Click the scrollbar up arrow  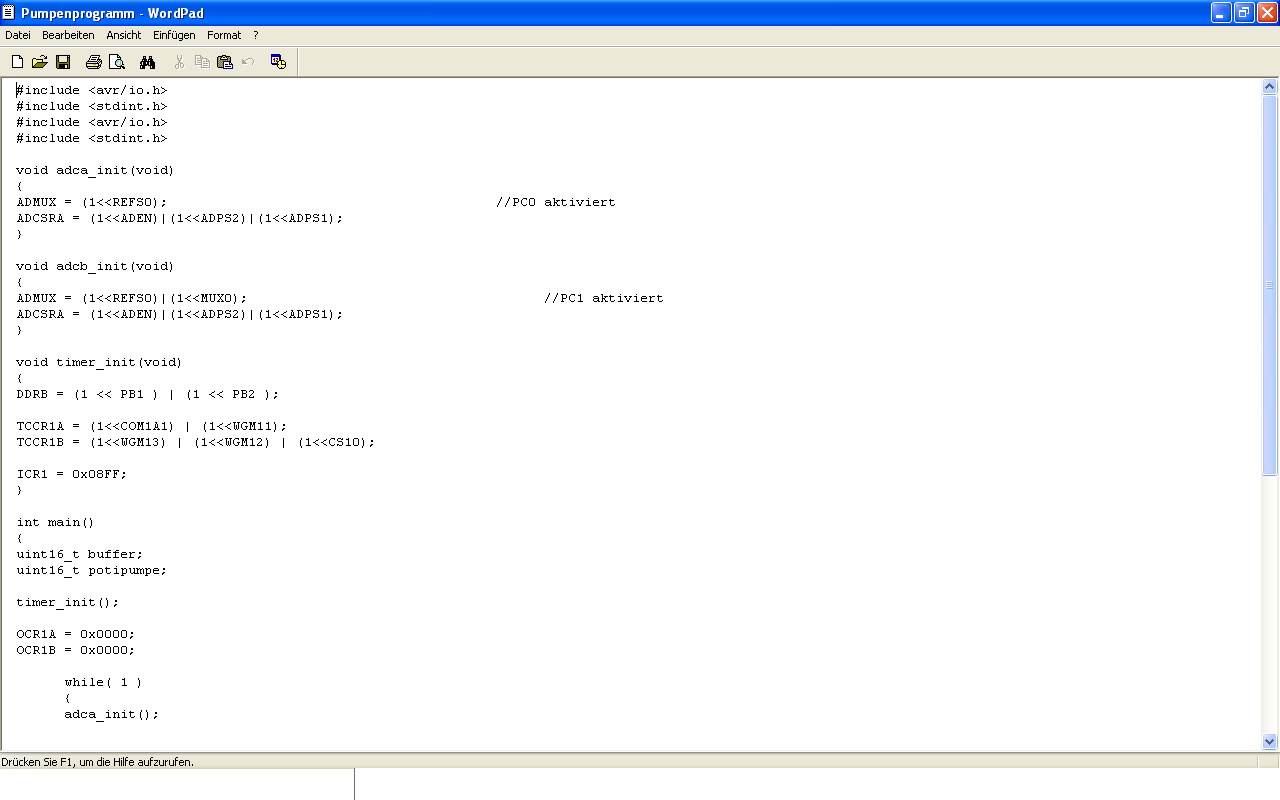(1270, 87)
